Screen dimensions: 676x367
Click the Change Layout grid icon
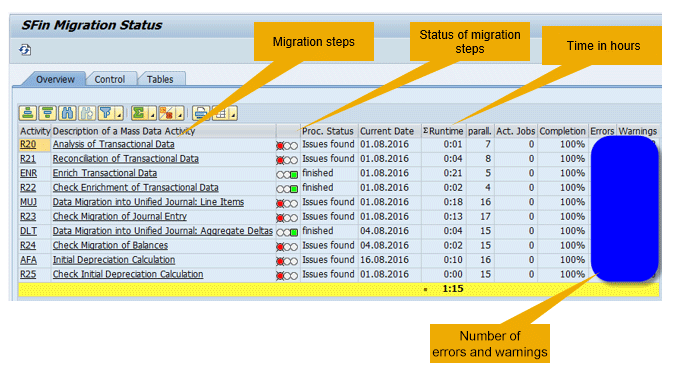point(220,113)
